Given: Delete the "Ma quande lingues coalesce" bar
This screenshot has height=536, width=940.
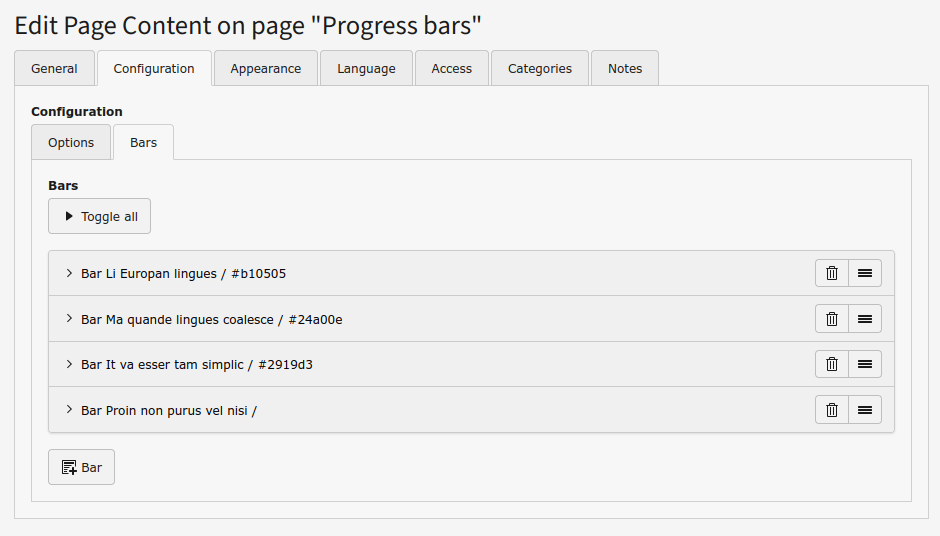Looking at the screenshot, I should [832, 319].
